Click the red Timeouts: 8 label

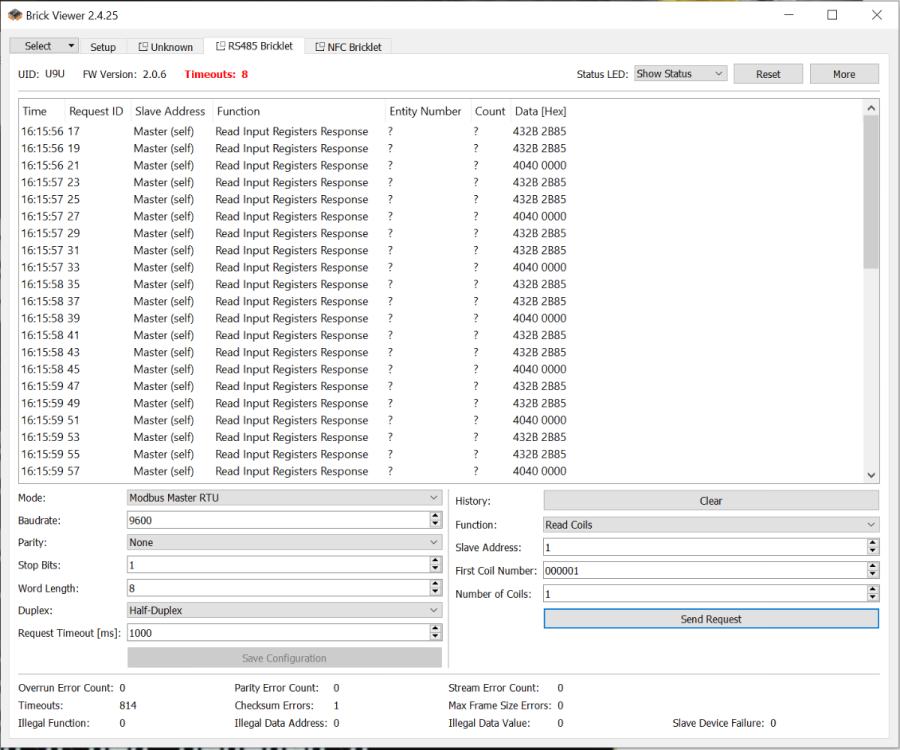click(x=216, y=74)
